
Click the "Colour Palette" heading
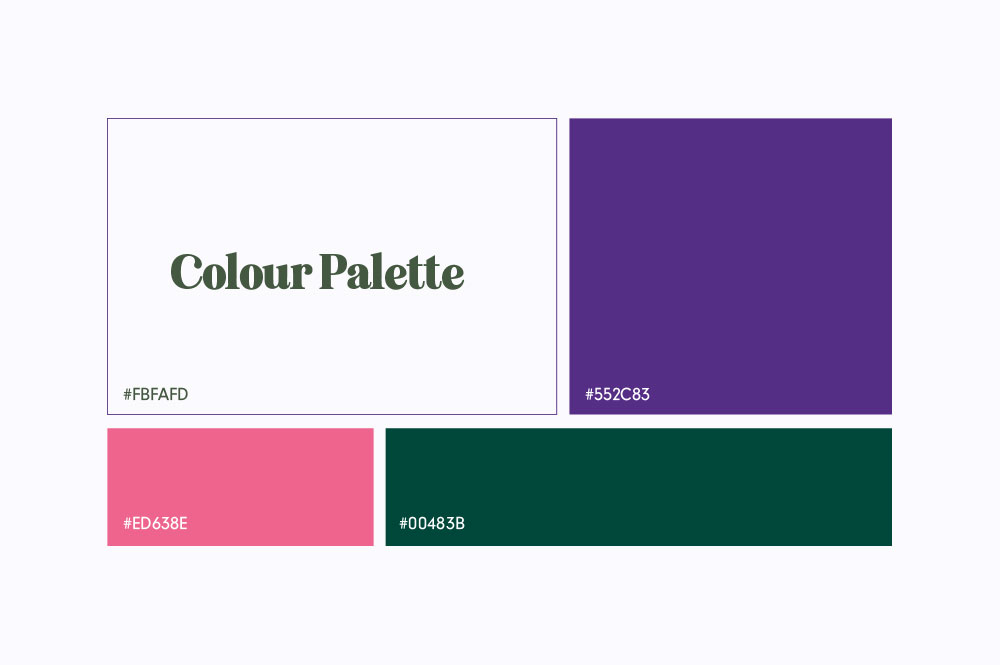pyautogui.click(x=317, y=272)
